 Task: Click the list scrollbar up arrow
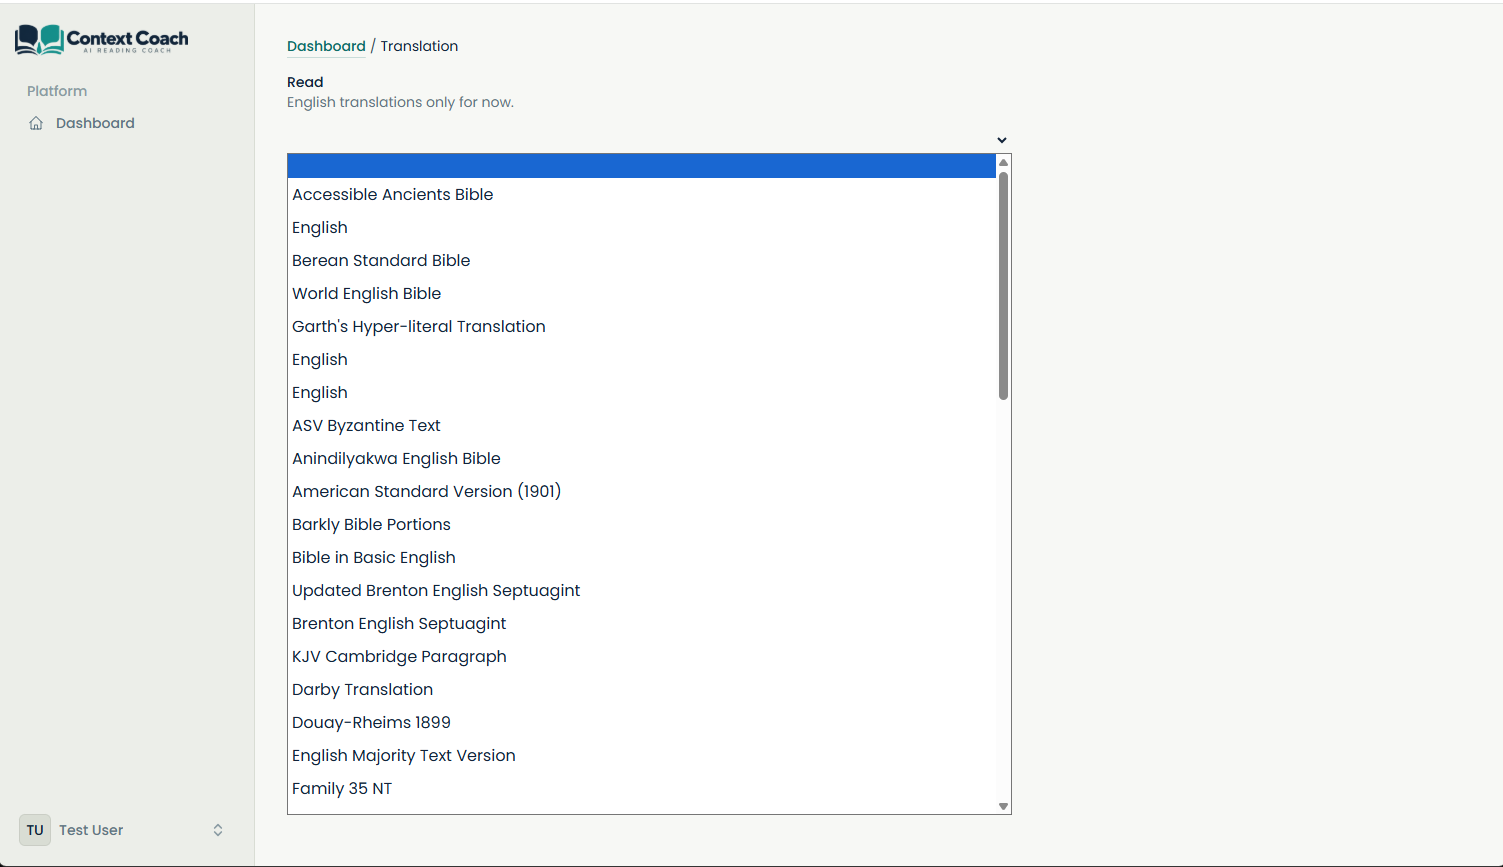point(1003,162)
